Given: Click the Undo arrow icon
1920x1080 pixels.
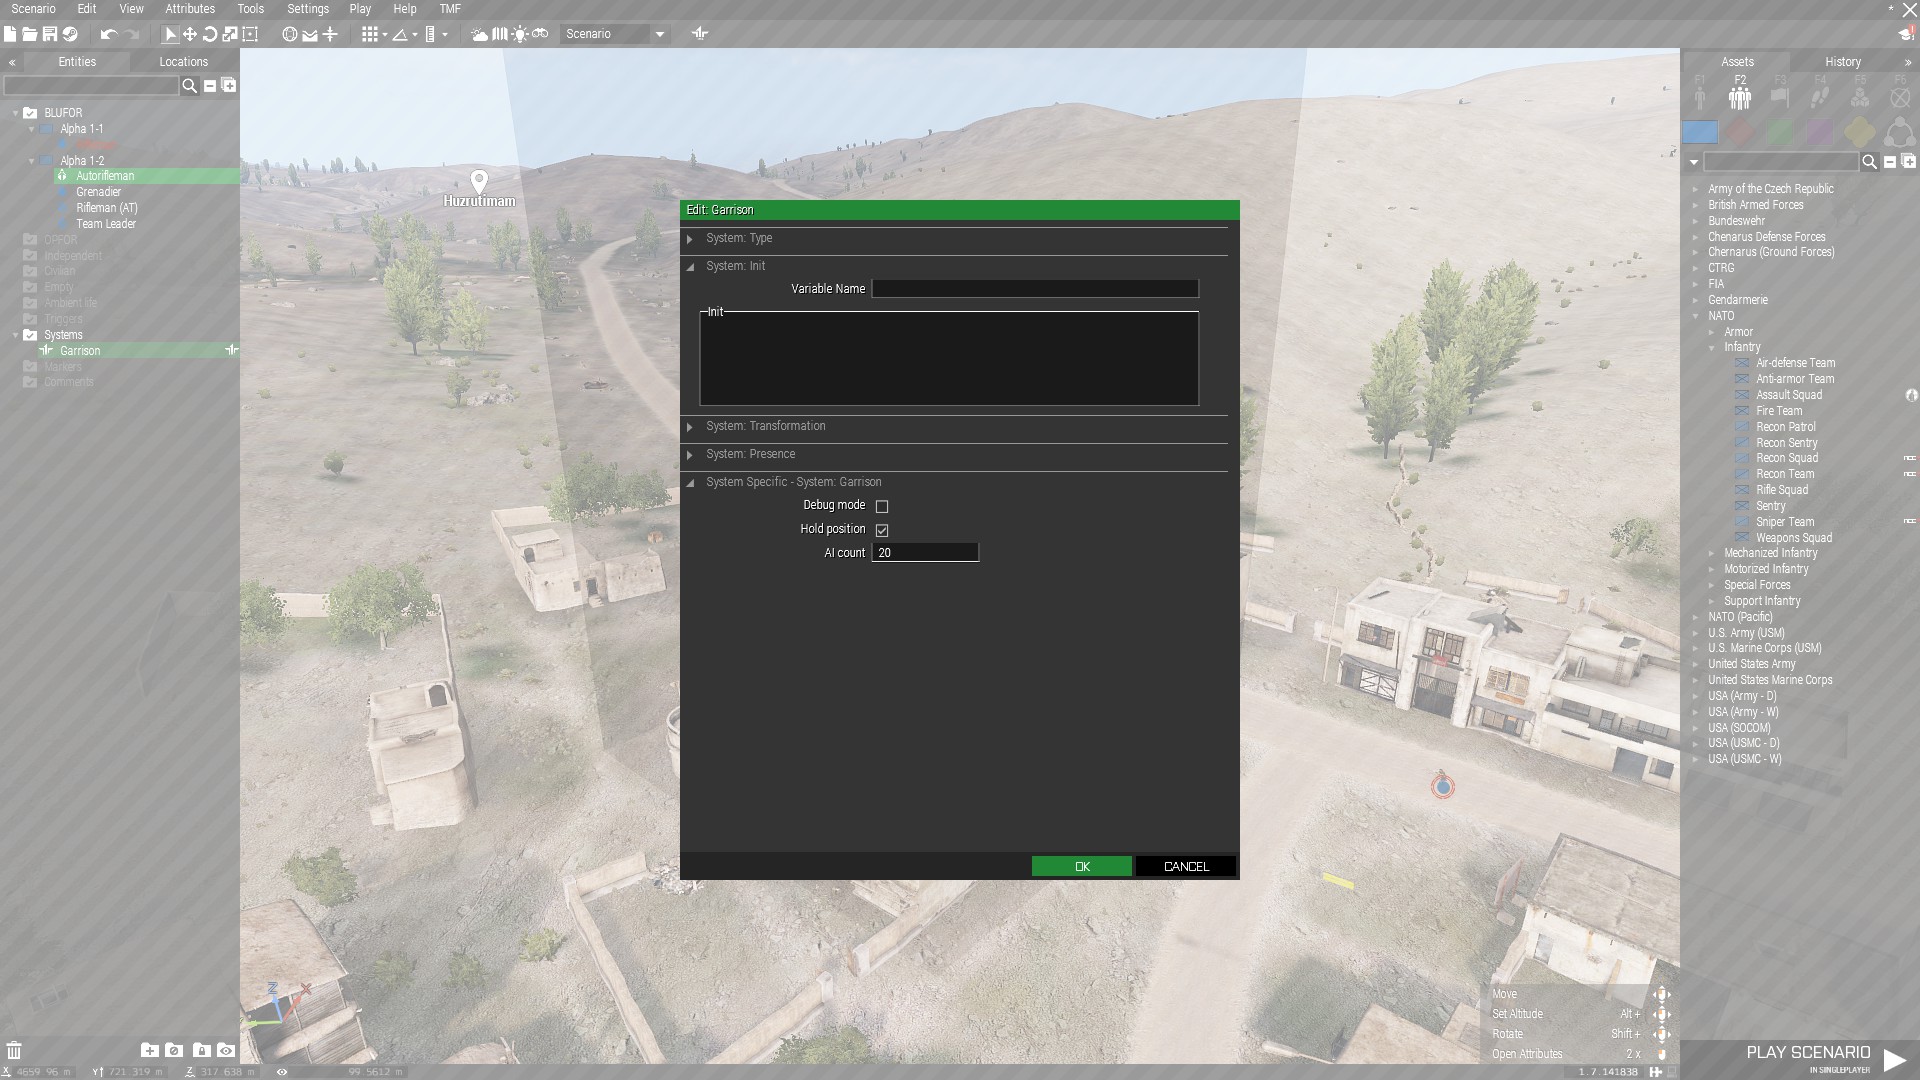Looking at the screenshot, I should (108, 34).
